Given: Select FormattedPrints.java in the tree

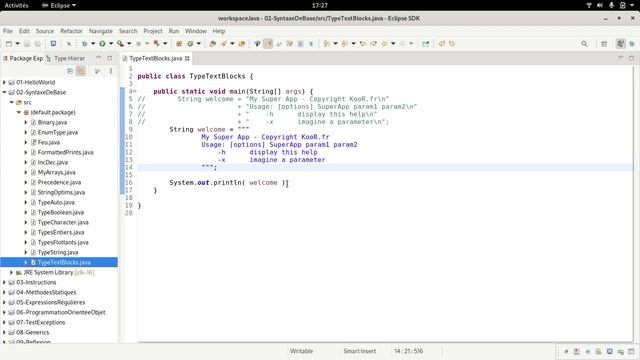Looking at the screenshot, I should pyautogui.click(x=65, y=152).
